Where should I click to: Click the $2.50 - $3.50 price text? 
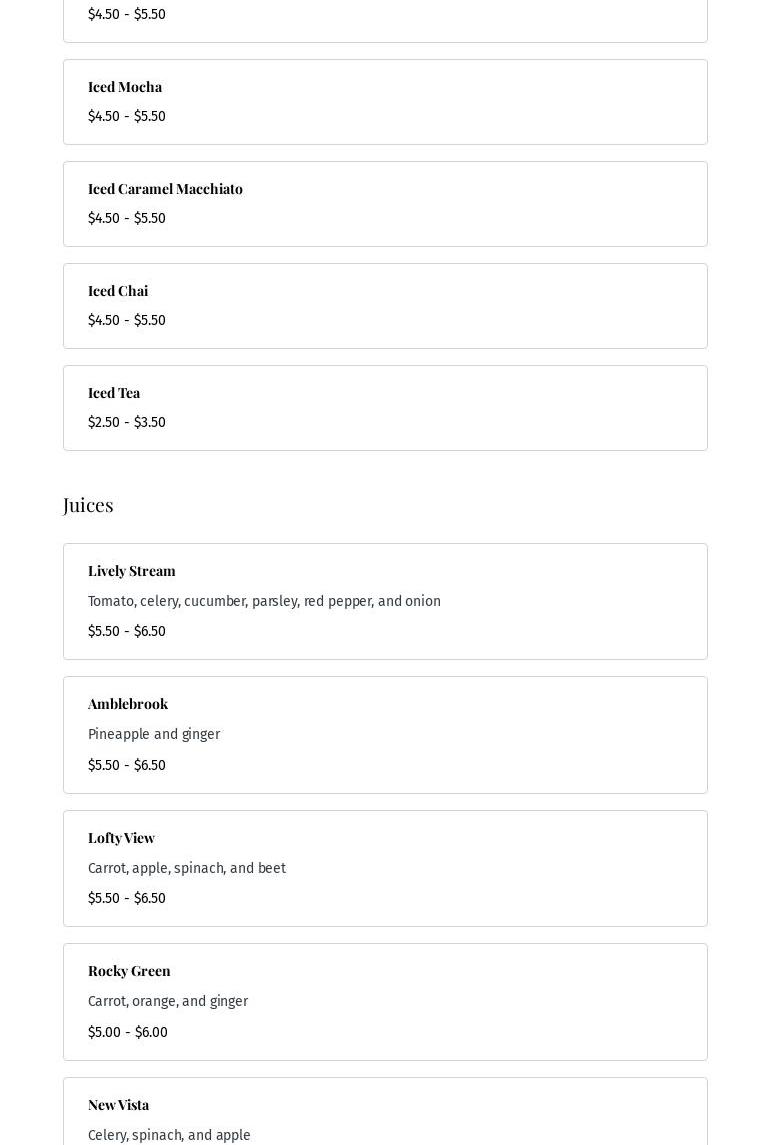point(127,423)
